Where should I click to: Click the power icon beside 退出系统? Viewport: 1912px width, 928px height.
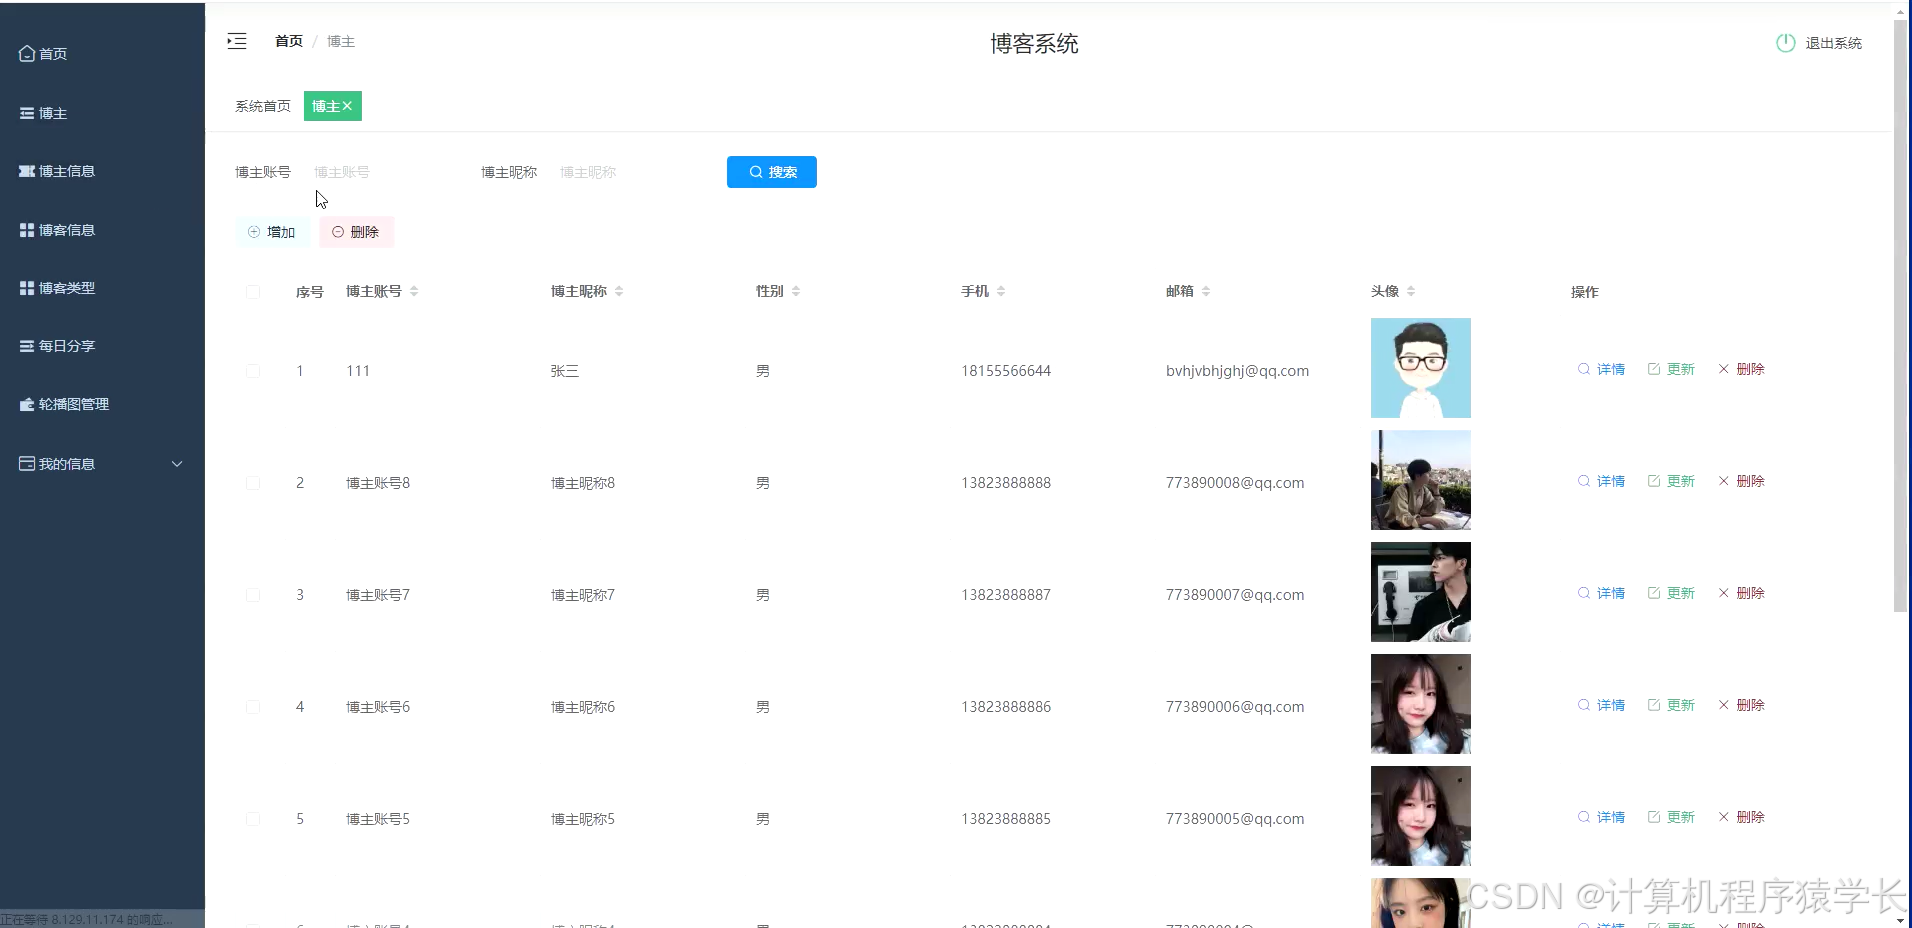click(x=1785, y=43)
